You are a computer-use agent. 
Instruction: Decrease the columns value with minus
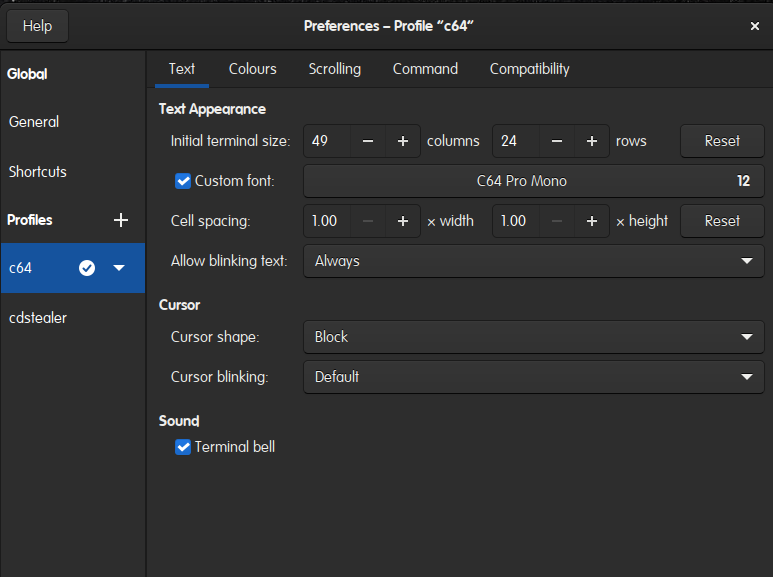coord(368,141)
